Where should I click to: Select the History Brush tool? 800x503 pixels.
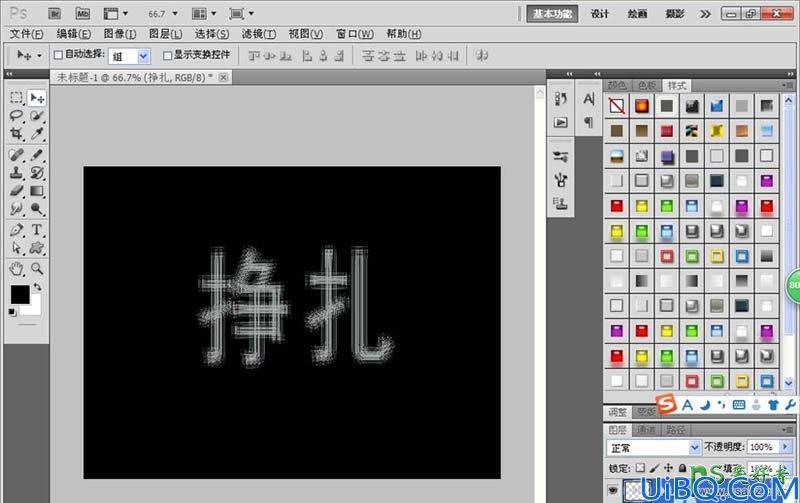[x=37, y=172]
